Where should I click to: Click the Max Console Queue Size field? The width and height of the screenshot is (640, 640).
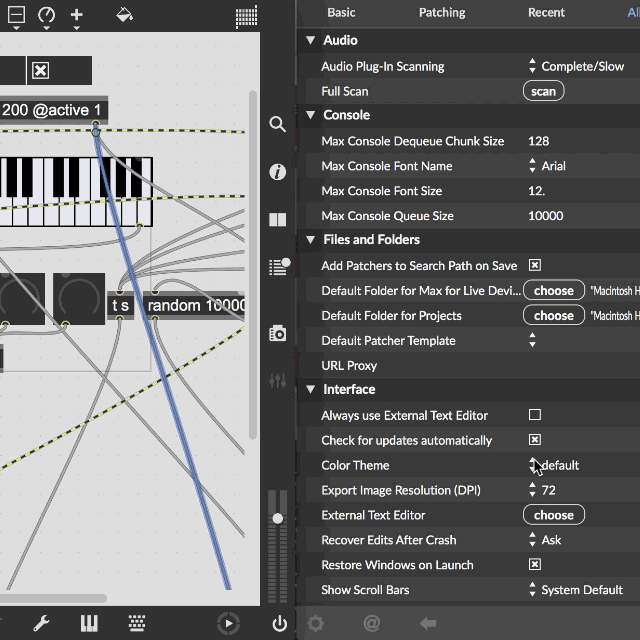(x=545, y=216)
